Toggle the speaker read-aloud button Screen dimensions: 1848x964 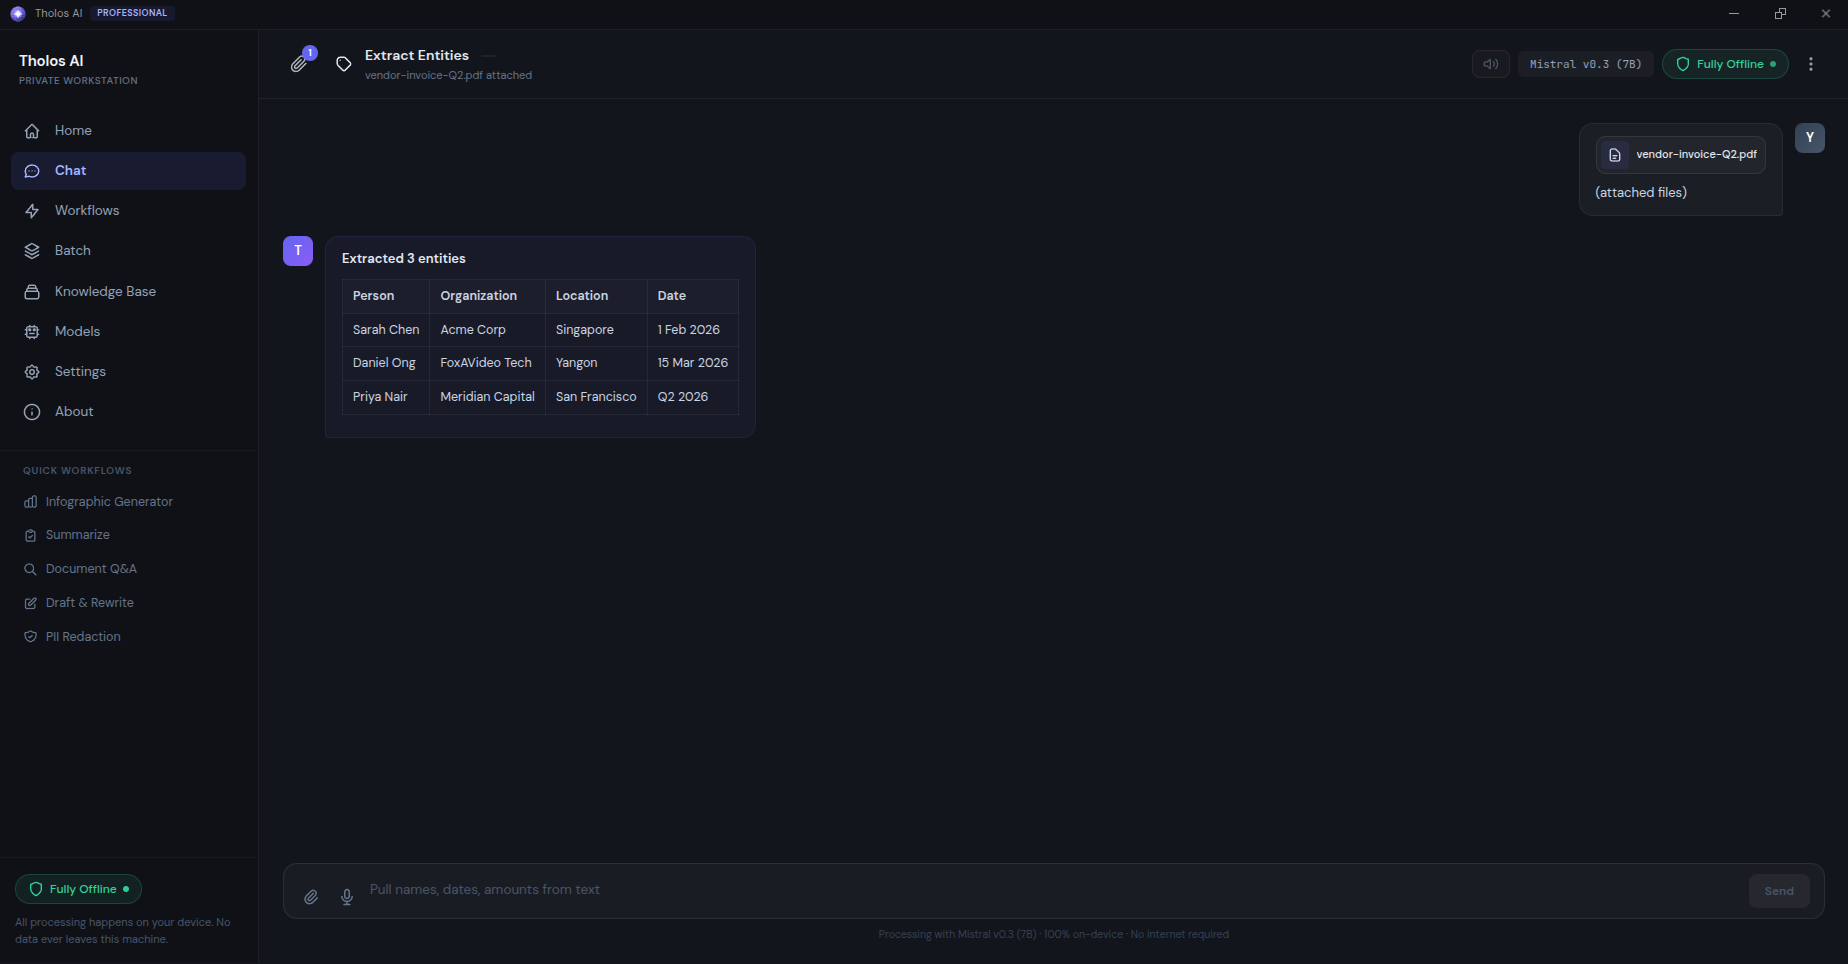[x=1490, y=64]
